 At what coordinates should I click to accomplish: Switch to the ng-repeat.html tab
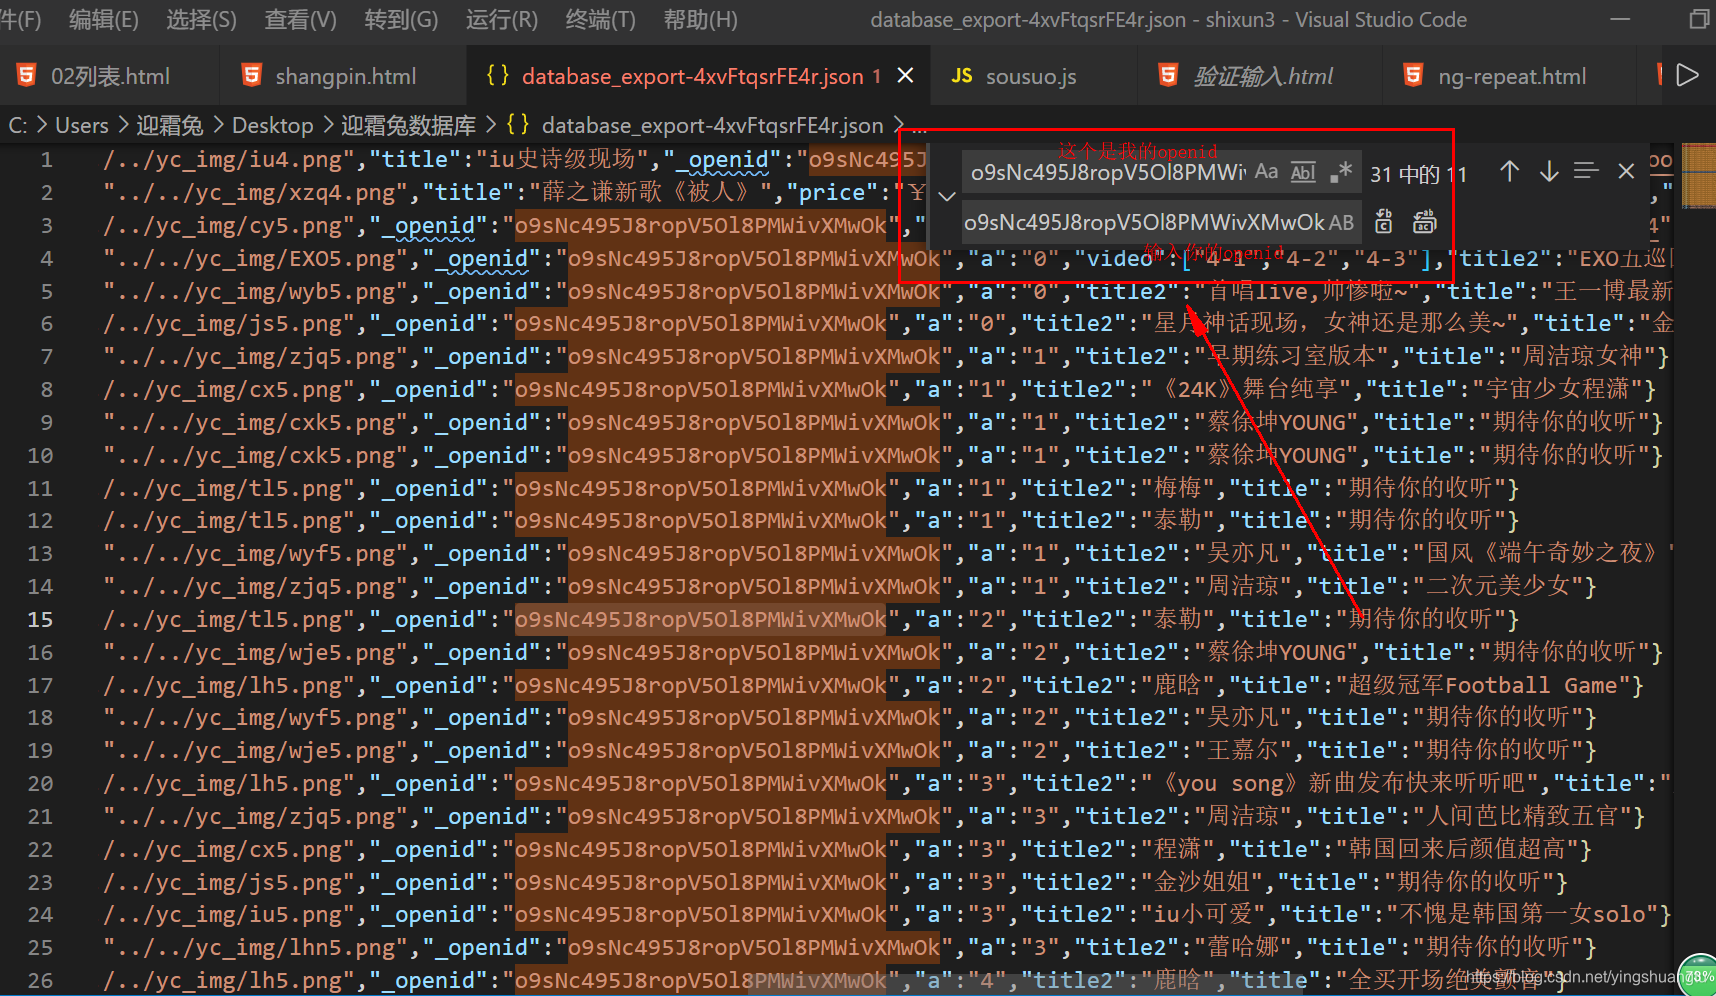pyautogui.click(x=1511, y=76)
